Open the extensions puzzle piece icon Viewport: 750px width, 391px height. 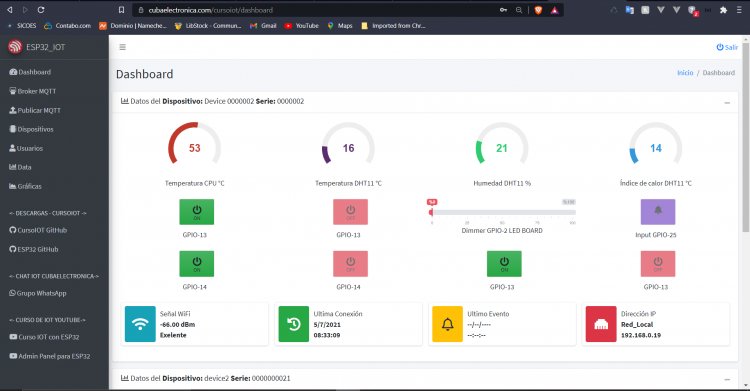[723, 10]
